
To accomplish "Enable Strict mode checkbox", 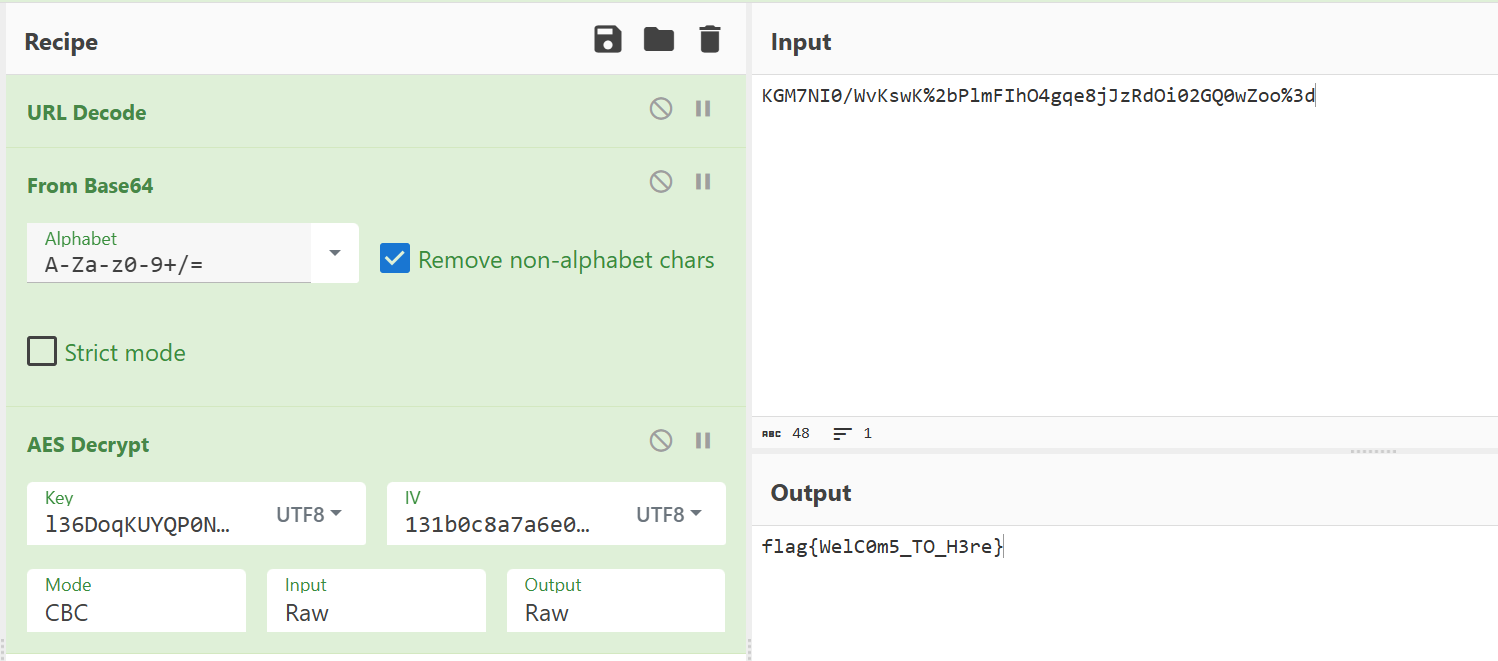I will coord(42,352).
